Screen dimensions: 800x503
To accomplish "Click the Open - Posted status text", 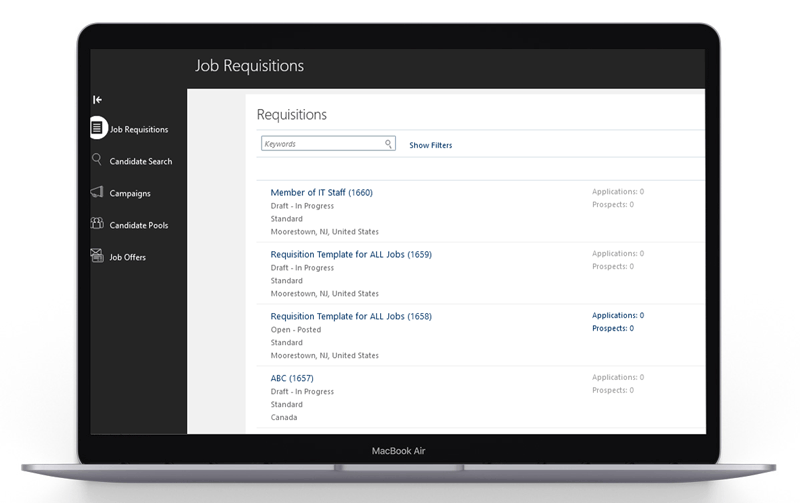I will point(296,330).
